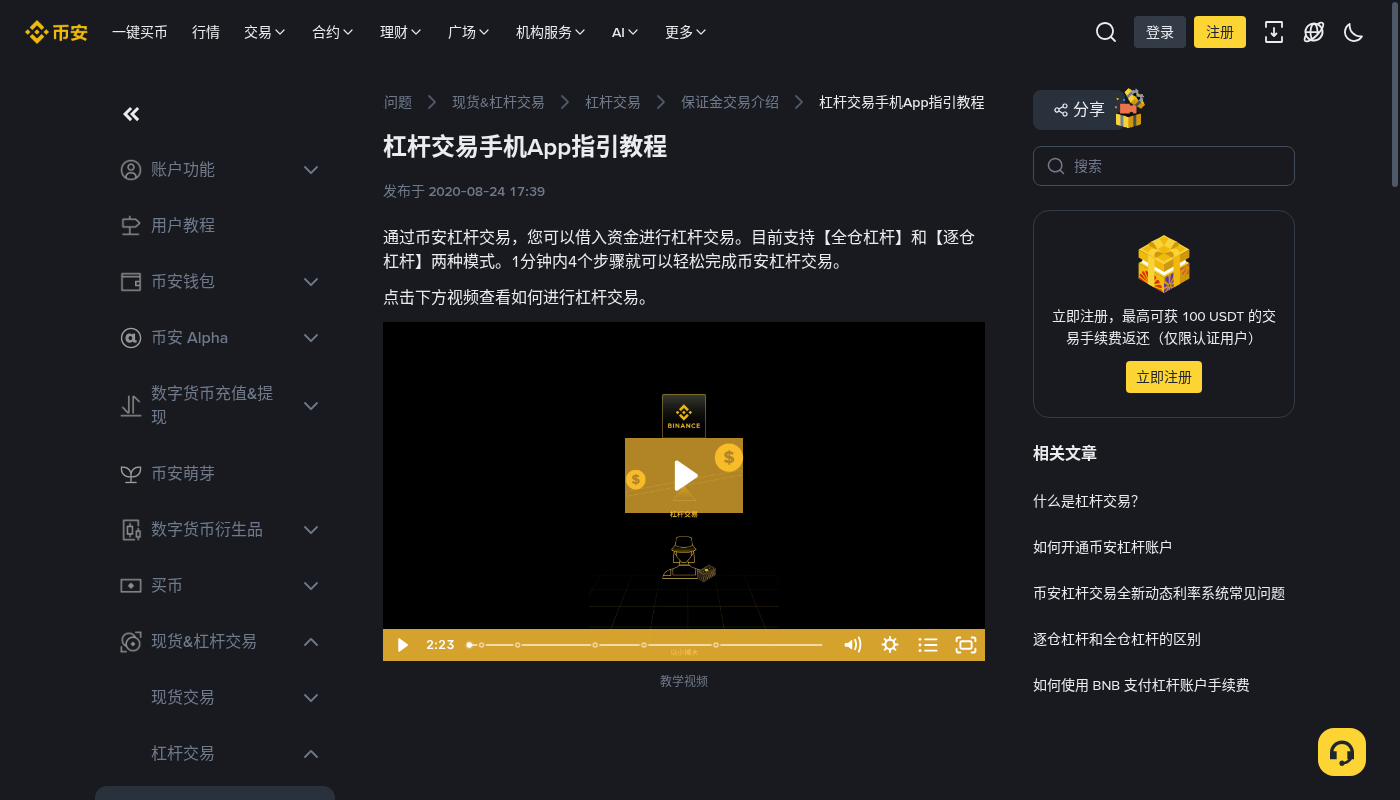
Task: Play the video from control bar
Action: (x=403, y=645)
